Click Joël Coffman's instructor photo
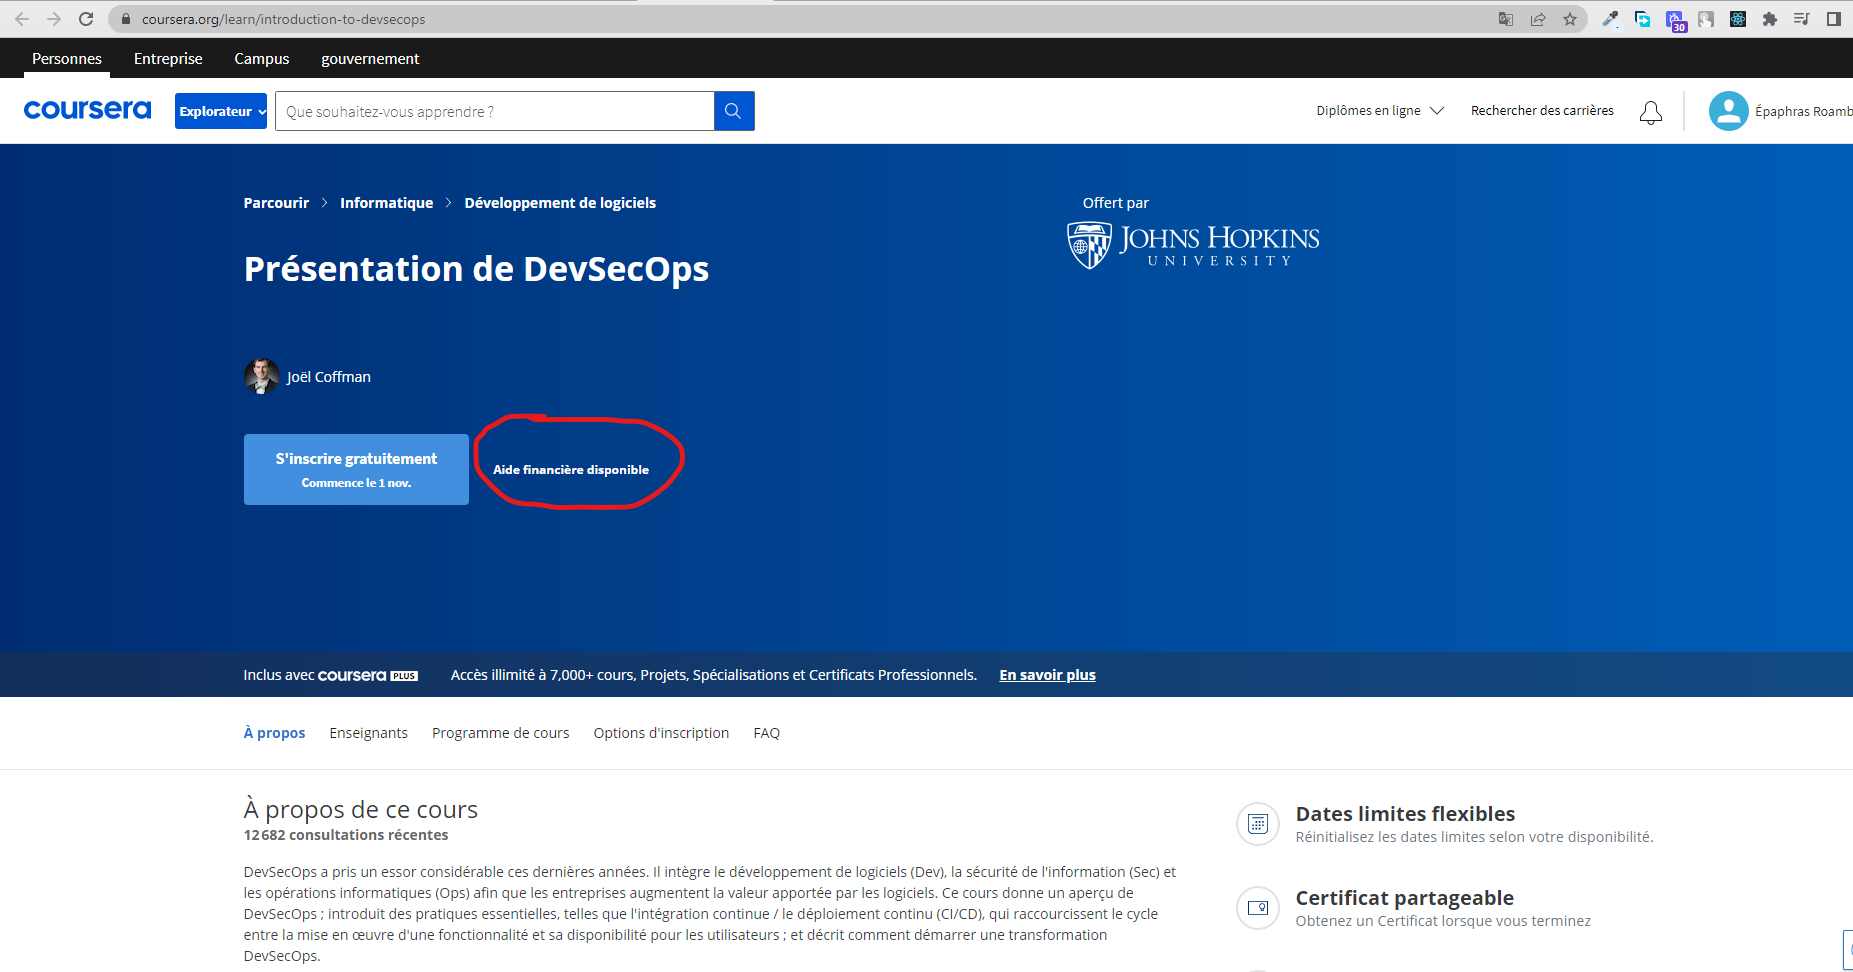 262,376
